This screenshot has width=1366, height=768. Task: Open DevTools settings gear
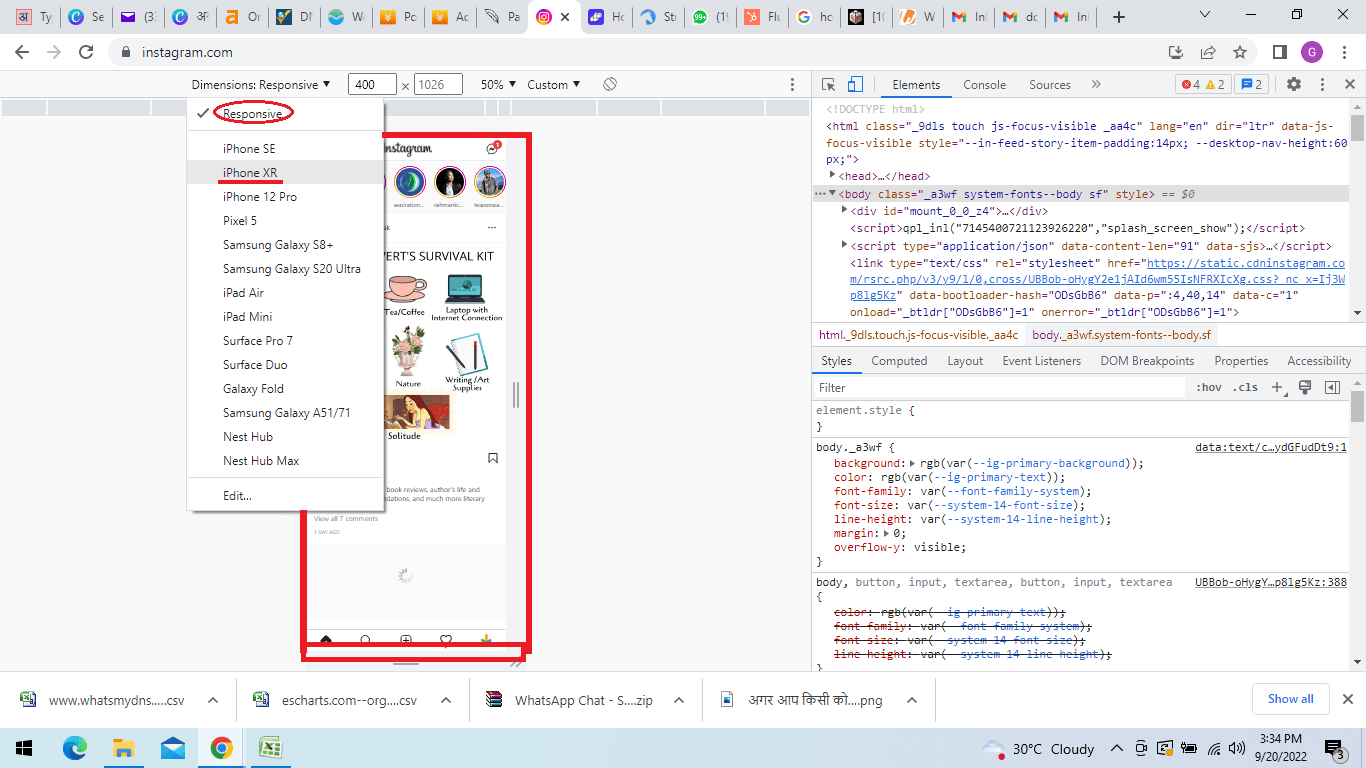1294,84
